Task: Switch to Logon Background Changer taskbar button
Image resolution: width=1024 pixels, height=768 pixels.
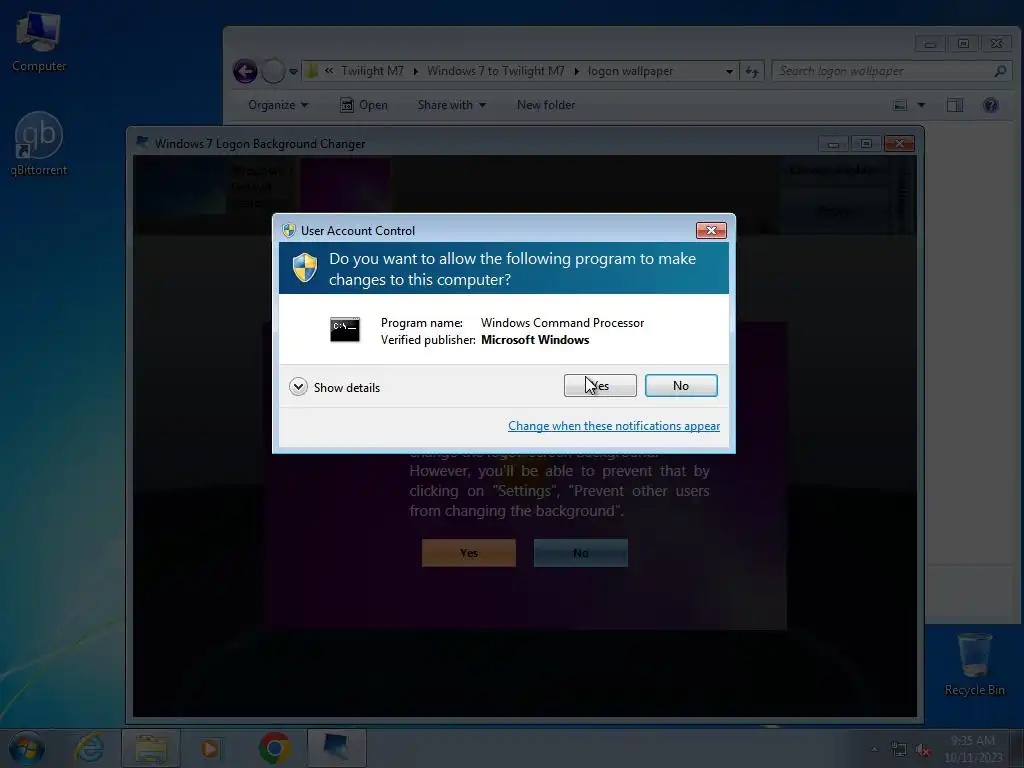Action: point(336,748)
